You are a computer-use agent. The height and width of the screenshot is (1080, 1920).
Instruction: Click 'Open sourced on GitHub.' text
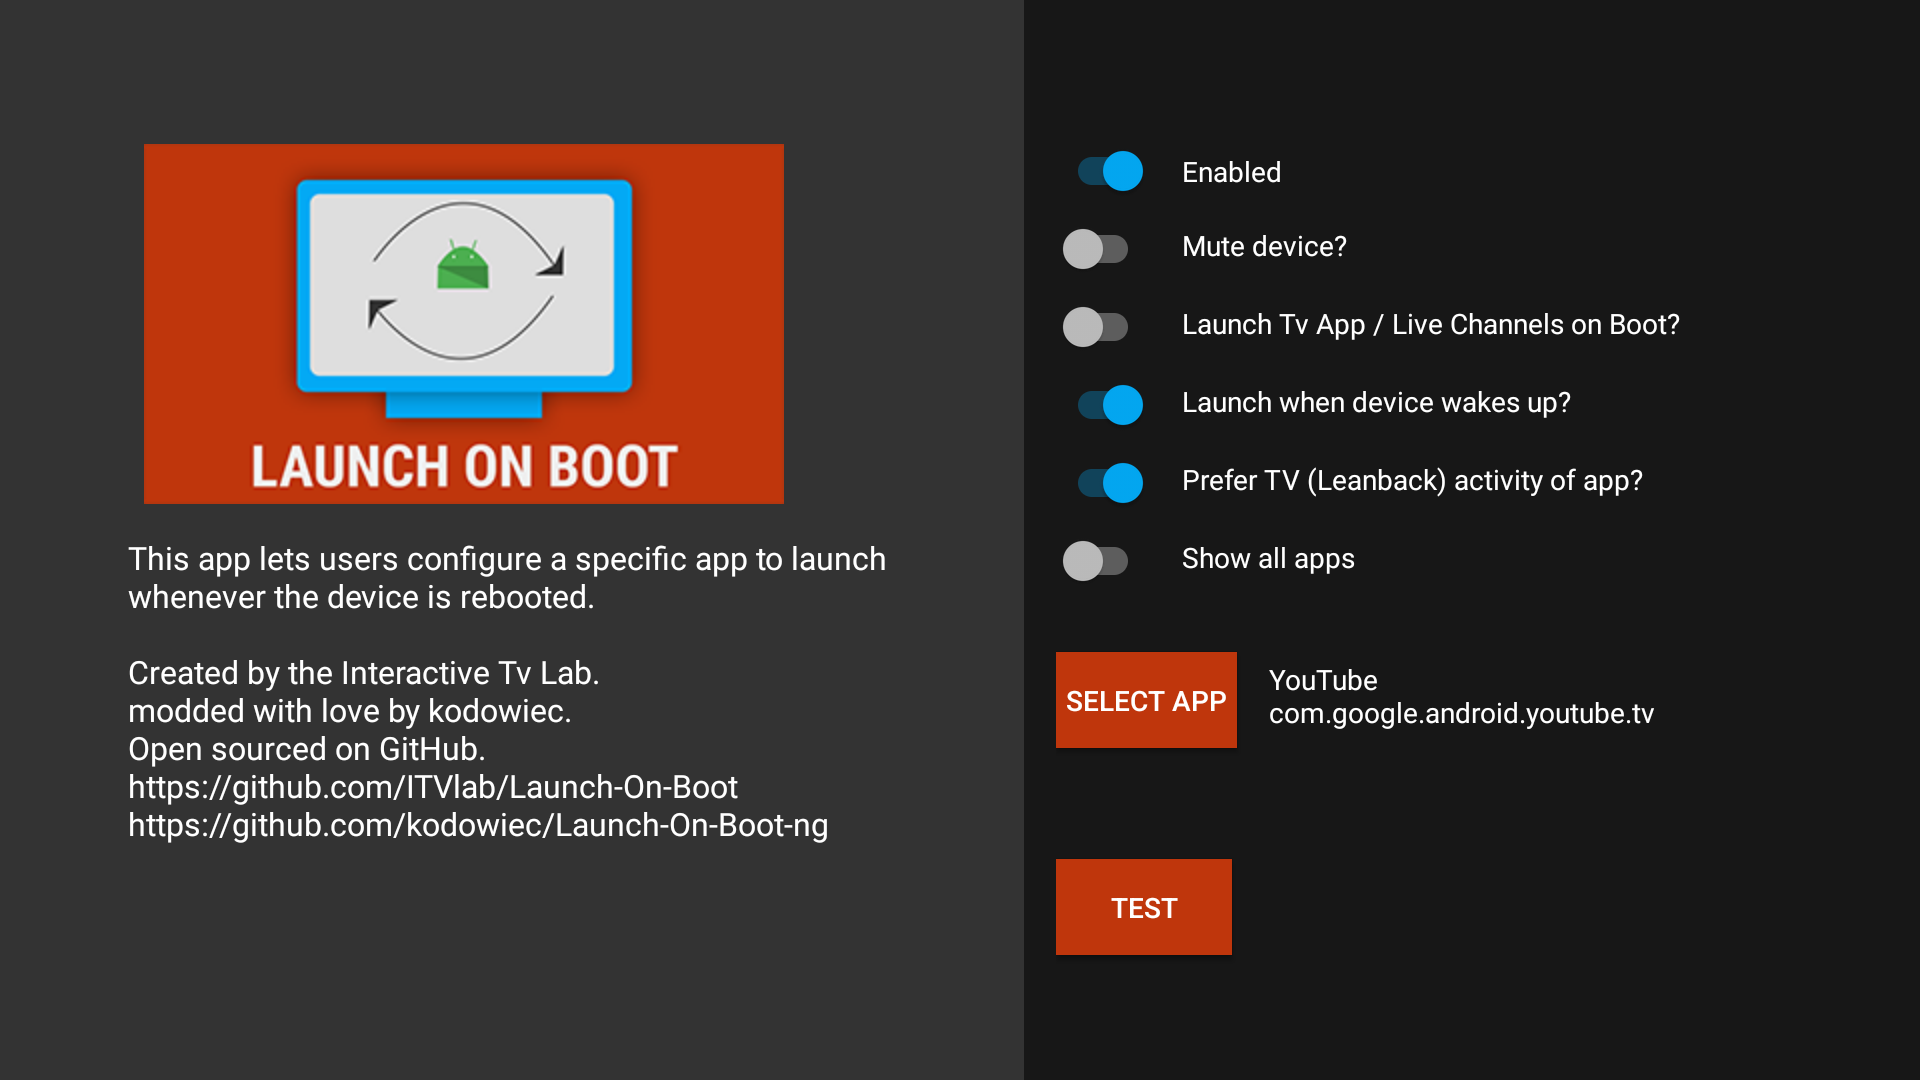[307, 749]
